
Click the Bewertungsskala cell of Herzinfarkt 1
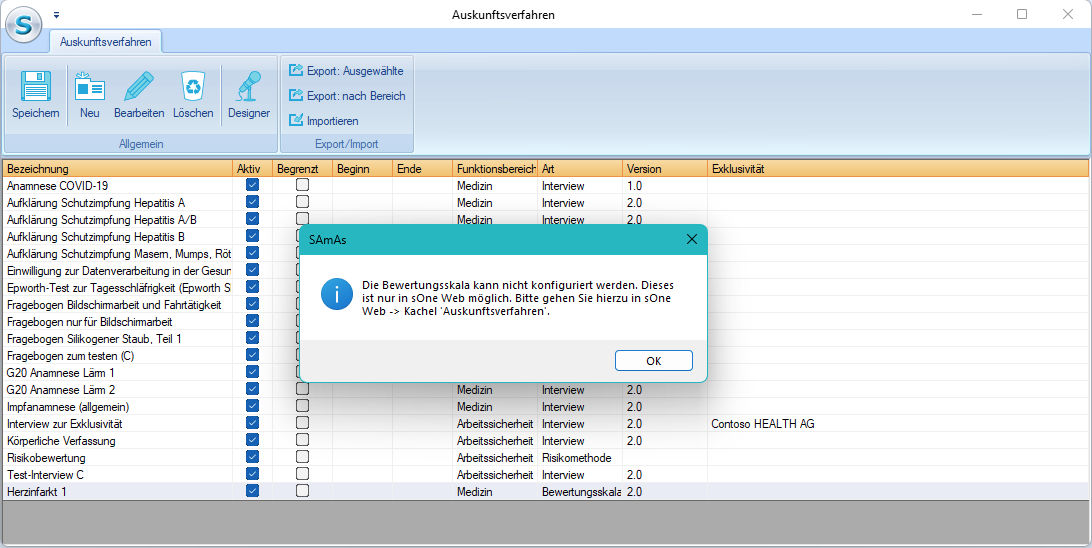tap(581, 492)
